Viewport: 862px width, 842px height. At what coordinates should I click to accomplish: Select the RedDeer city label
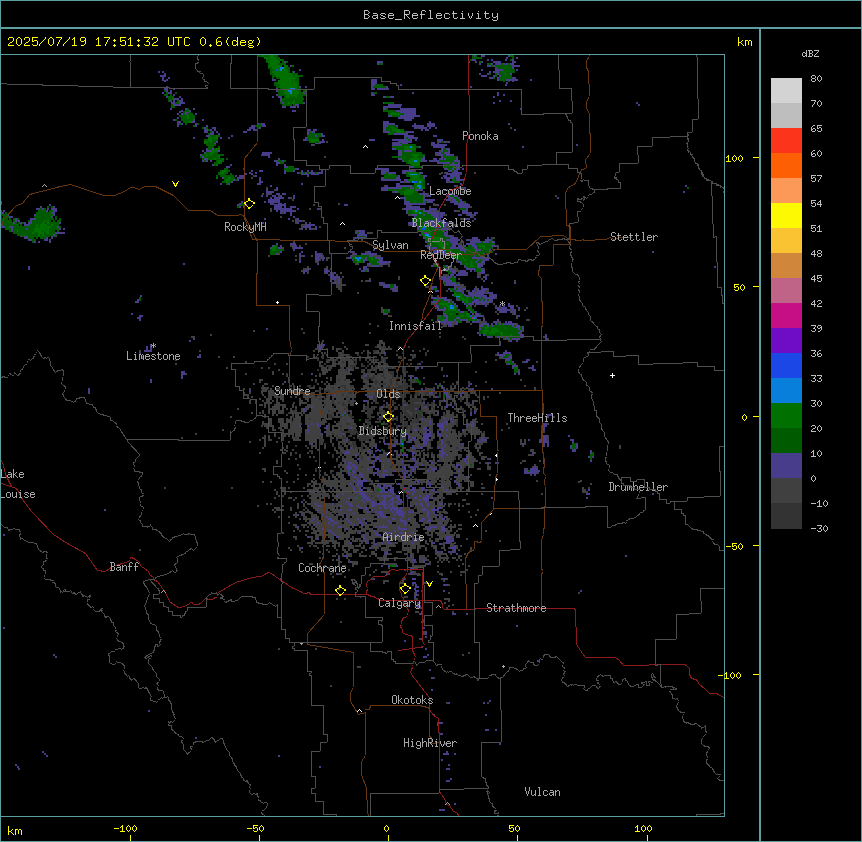[x=440, y=255]
